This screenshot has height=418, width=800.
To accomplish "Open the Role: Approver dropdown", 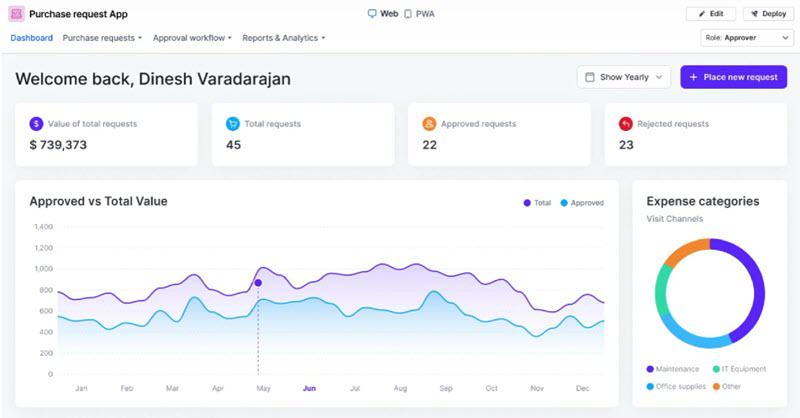I will 747,38.
